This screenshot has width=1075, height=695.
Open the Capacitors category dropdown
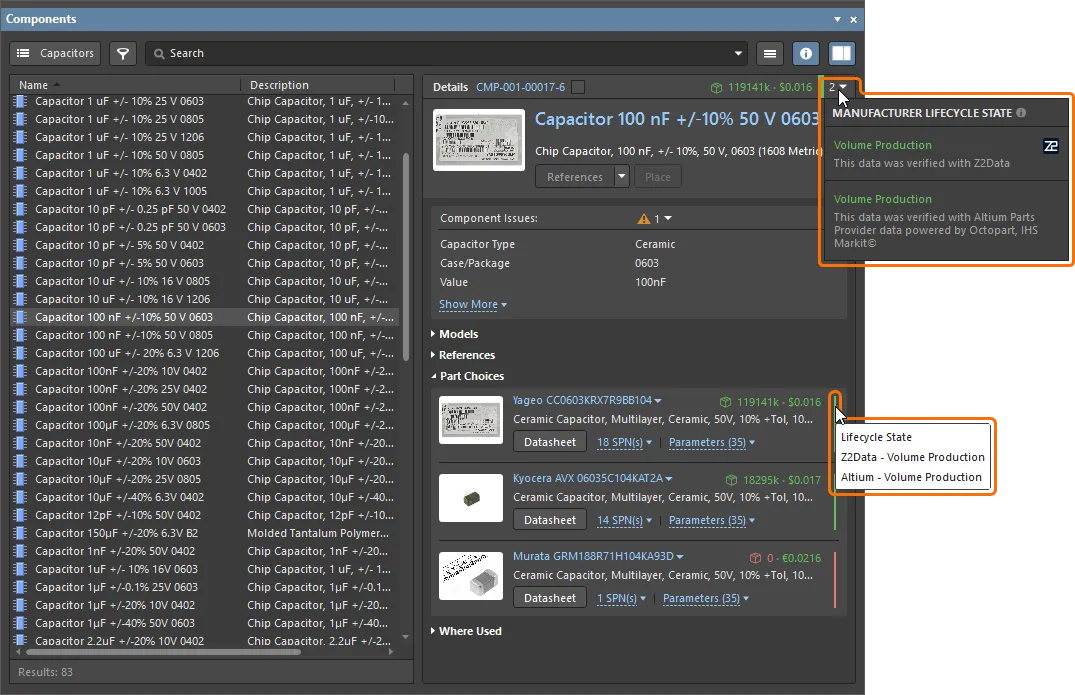point(56,53)
